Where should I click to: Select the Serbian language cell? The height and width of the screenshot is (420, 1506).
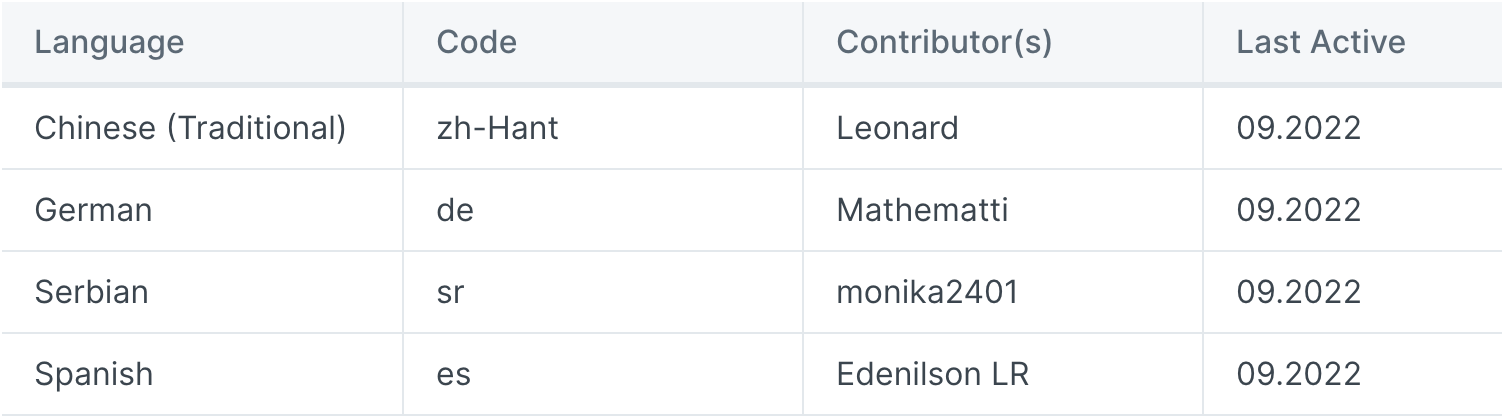pos(91,292)
